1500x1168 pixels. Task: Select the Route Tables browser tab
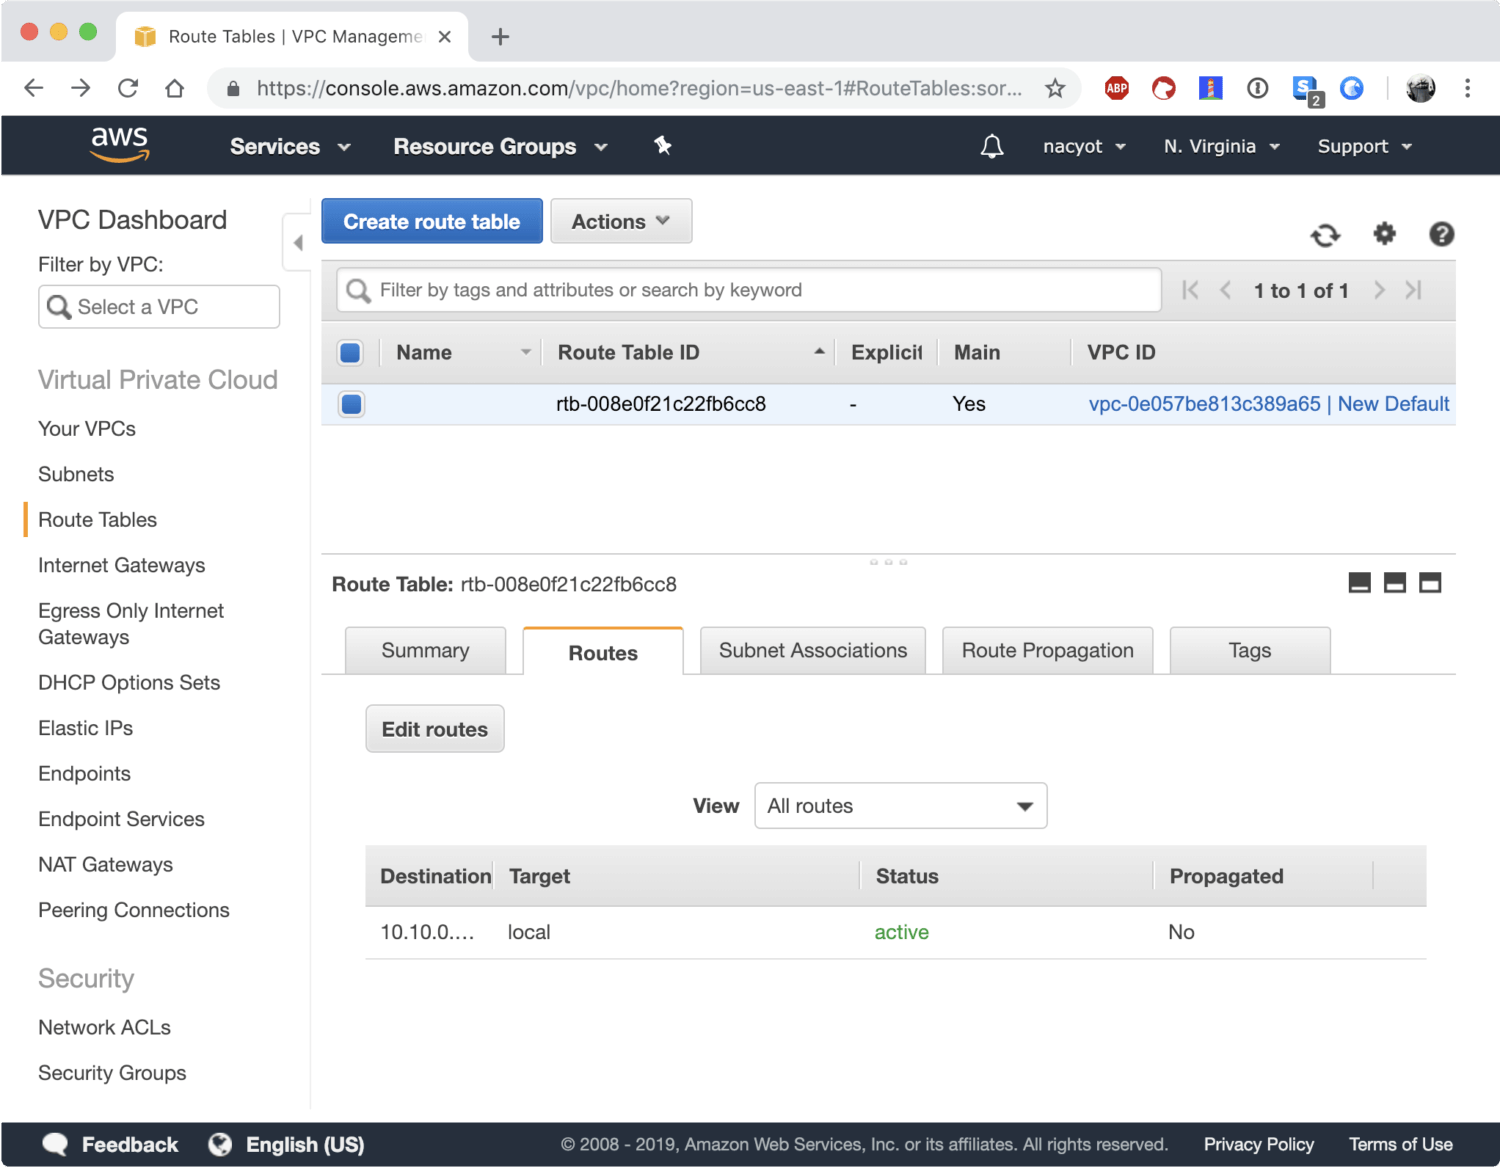[x=292, y=37]
